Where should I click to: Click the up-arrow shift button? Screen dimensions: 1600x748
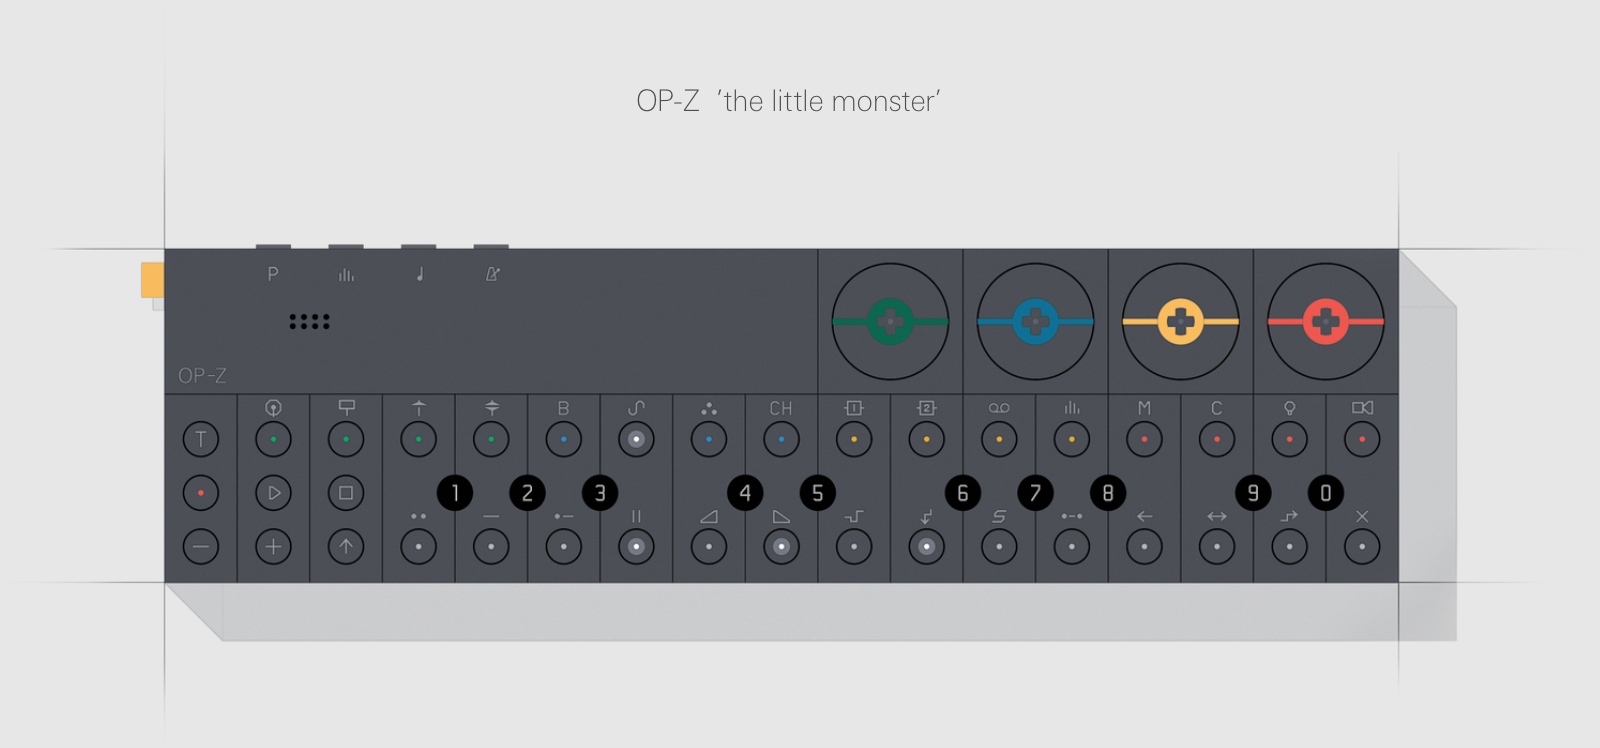pos(346,547)
